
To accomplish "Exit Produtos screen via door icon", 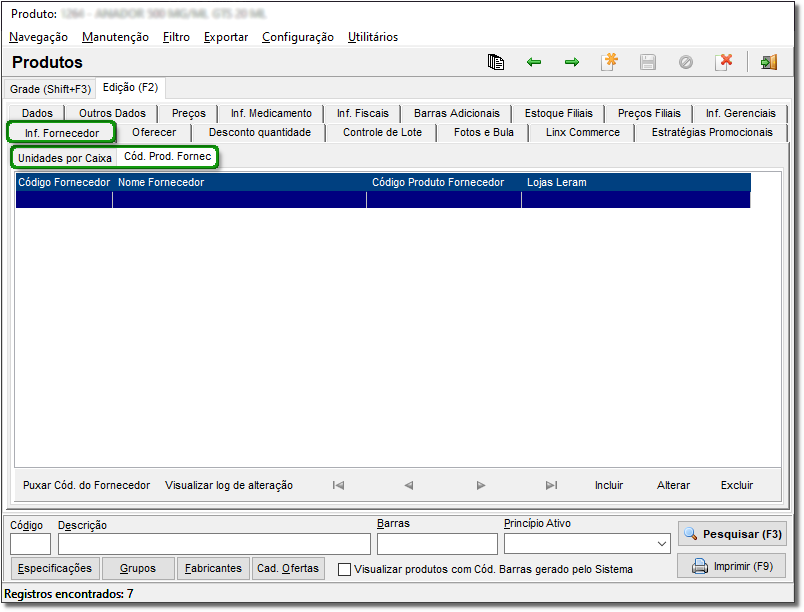I will pos(769,62).
